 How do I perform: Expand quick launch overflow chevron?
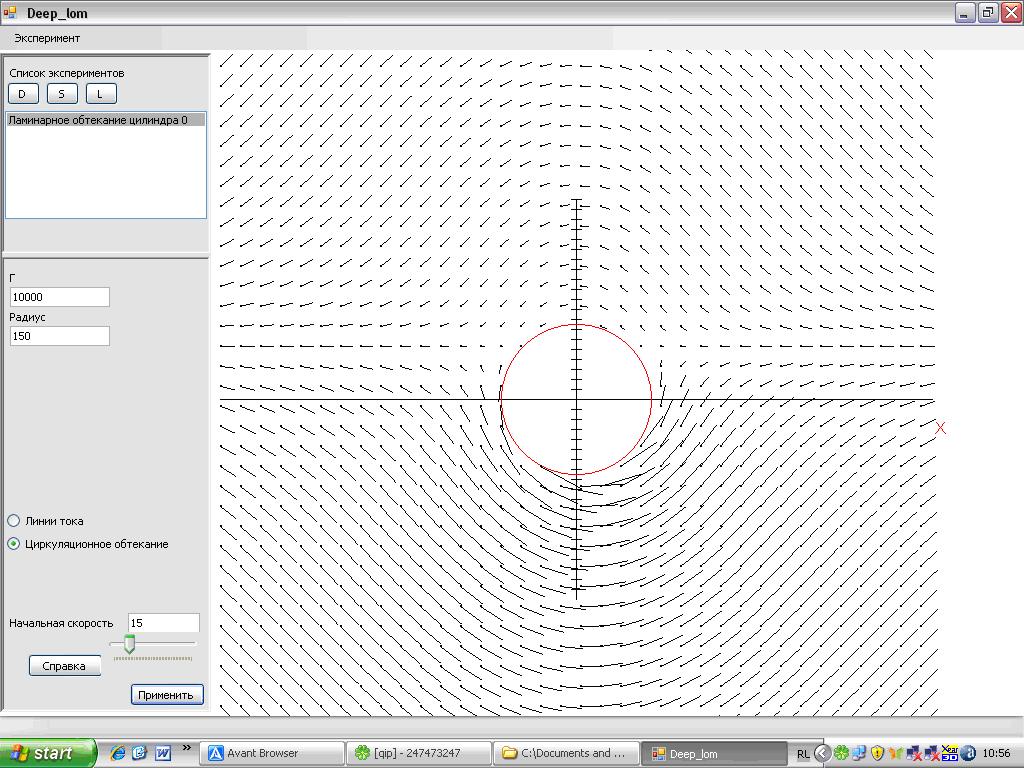click(187, 748)
